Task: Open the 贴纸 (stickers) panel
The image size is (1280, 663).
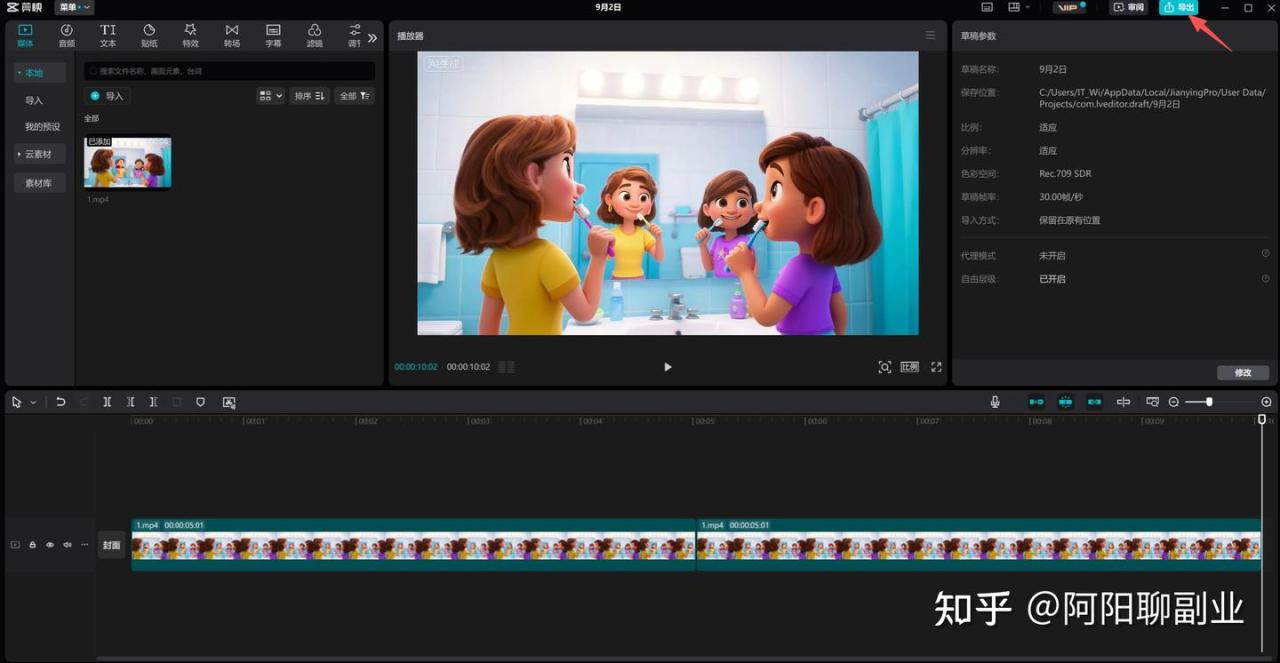Action: [149, 35]
